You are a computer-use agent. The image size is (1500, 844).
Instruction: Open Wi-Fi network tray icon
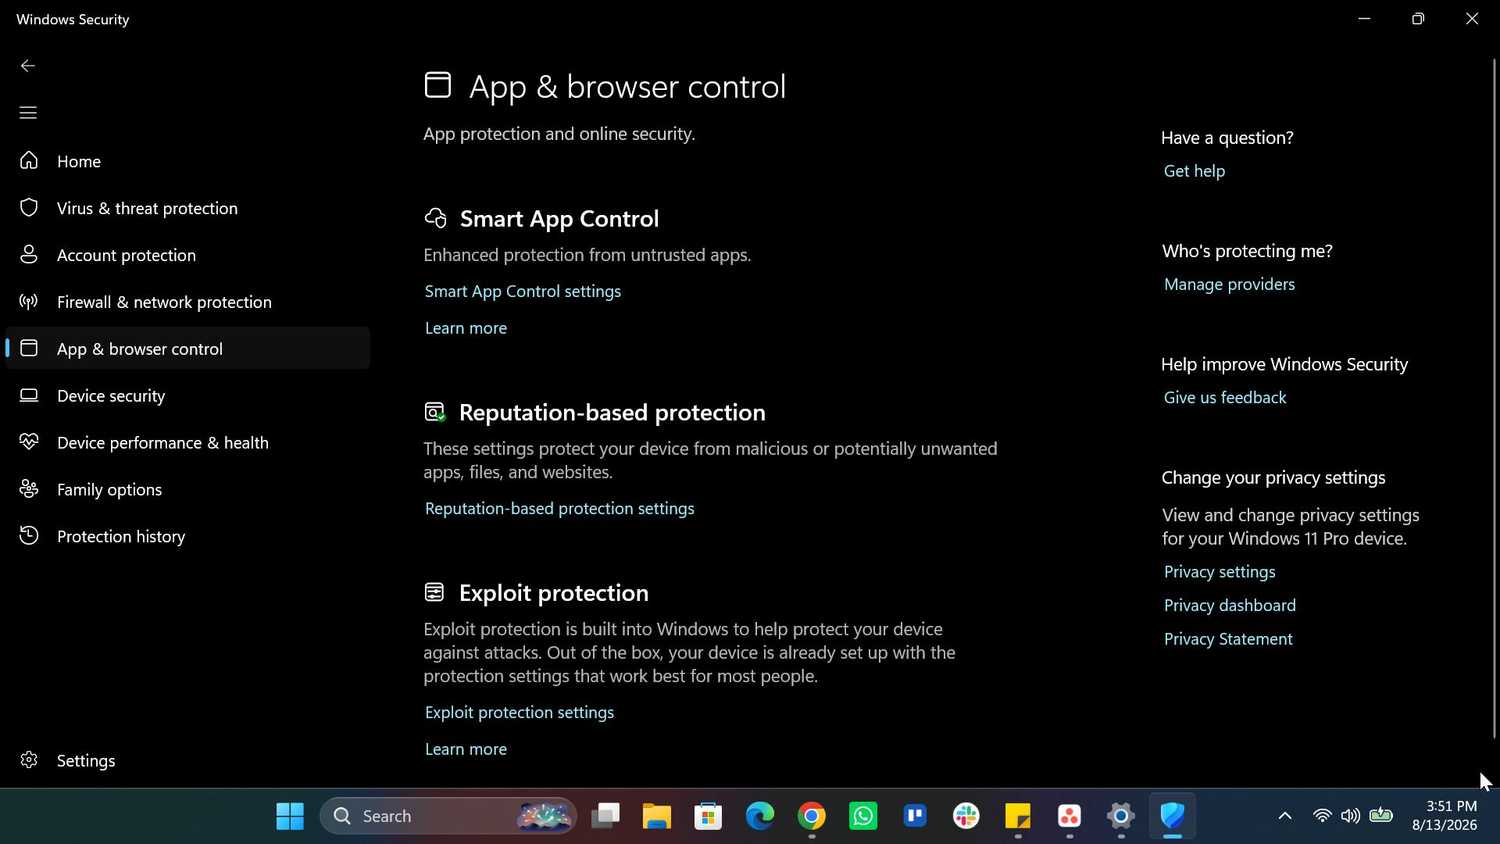point(1322,816)
